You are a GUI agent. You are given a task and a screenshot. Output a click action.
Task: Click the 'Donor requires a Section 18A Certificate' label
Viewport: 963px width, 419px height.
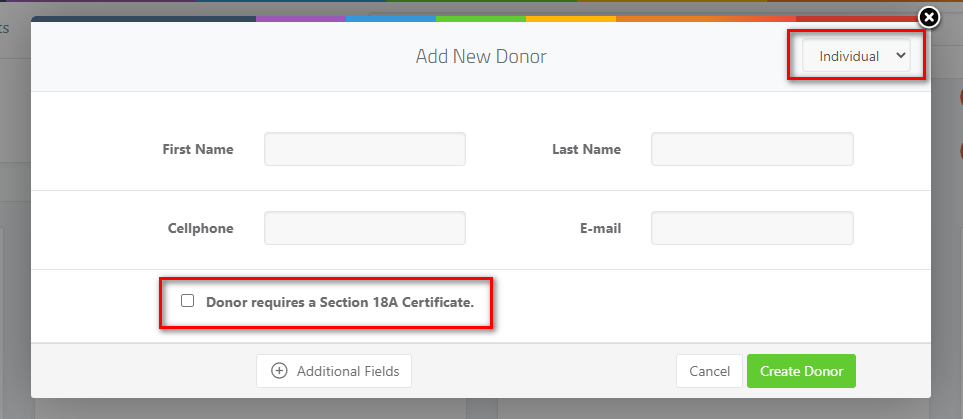coord(340,302)
